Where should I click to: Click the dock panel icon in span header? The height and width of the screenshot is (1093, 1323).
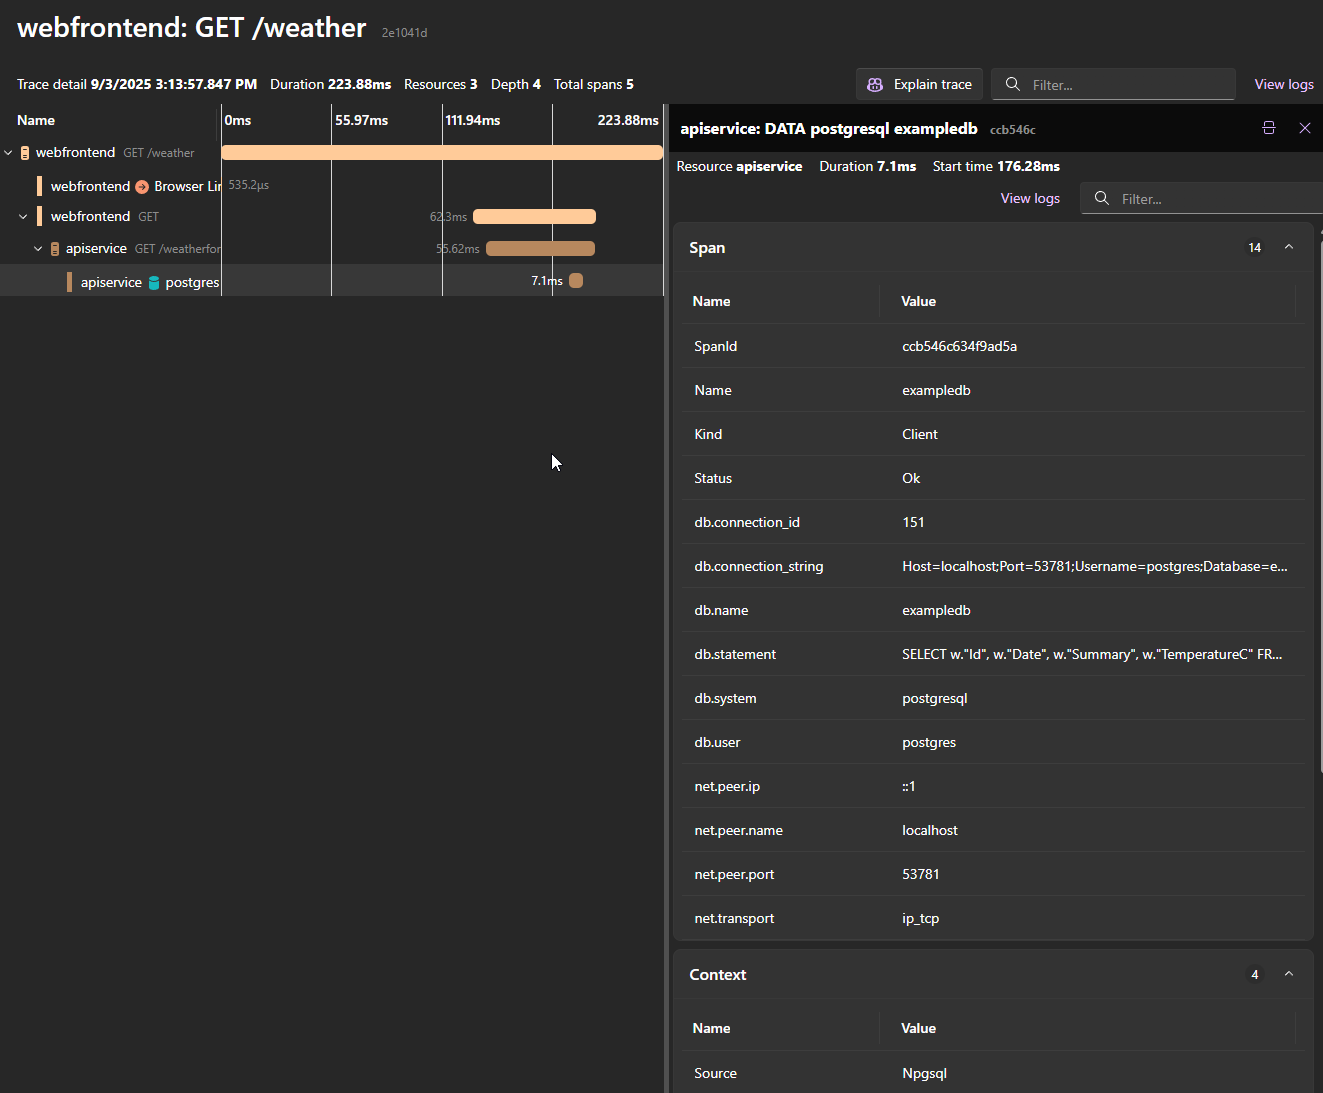[1269, 128]
